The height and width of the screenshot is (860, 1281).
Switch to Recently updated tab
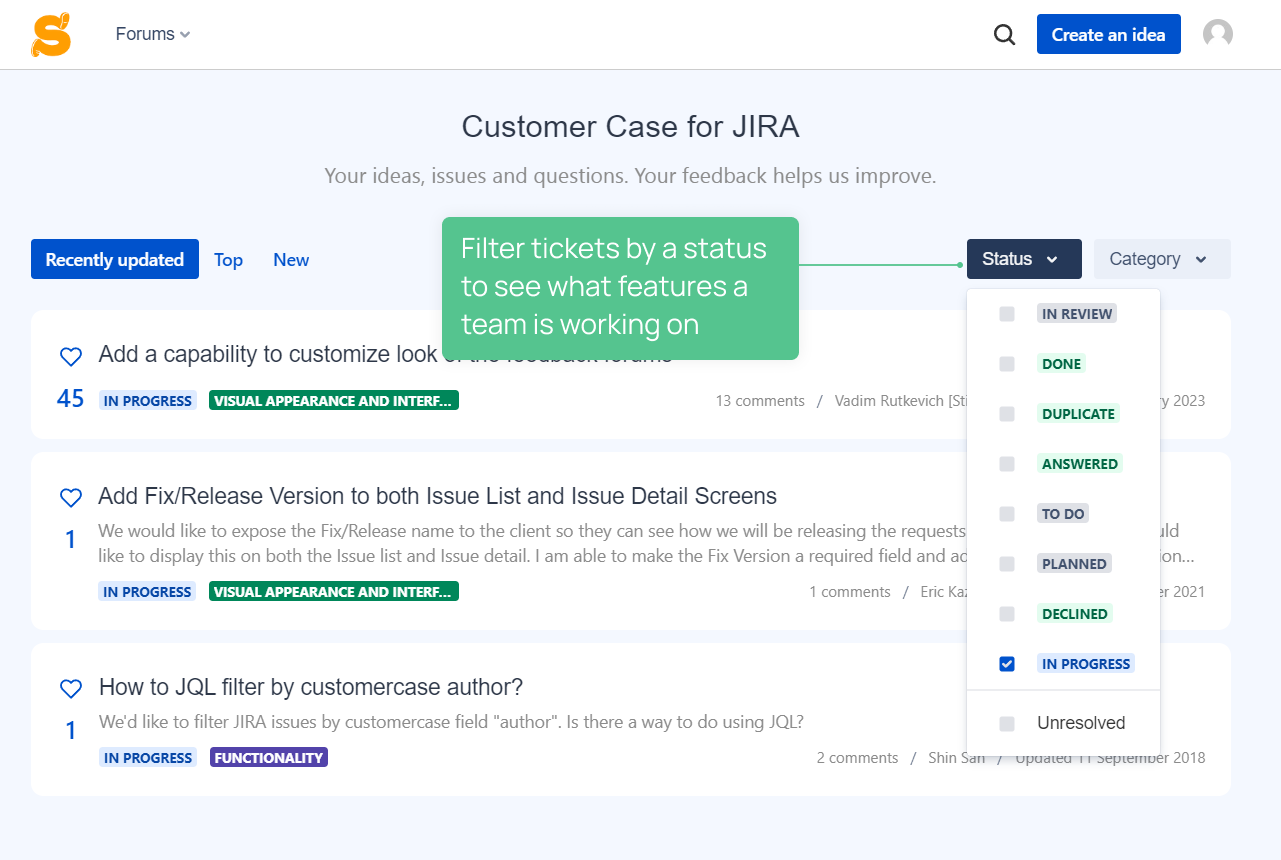pos(115,259)
